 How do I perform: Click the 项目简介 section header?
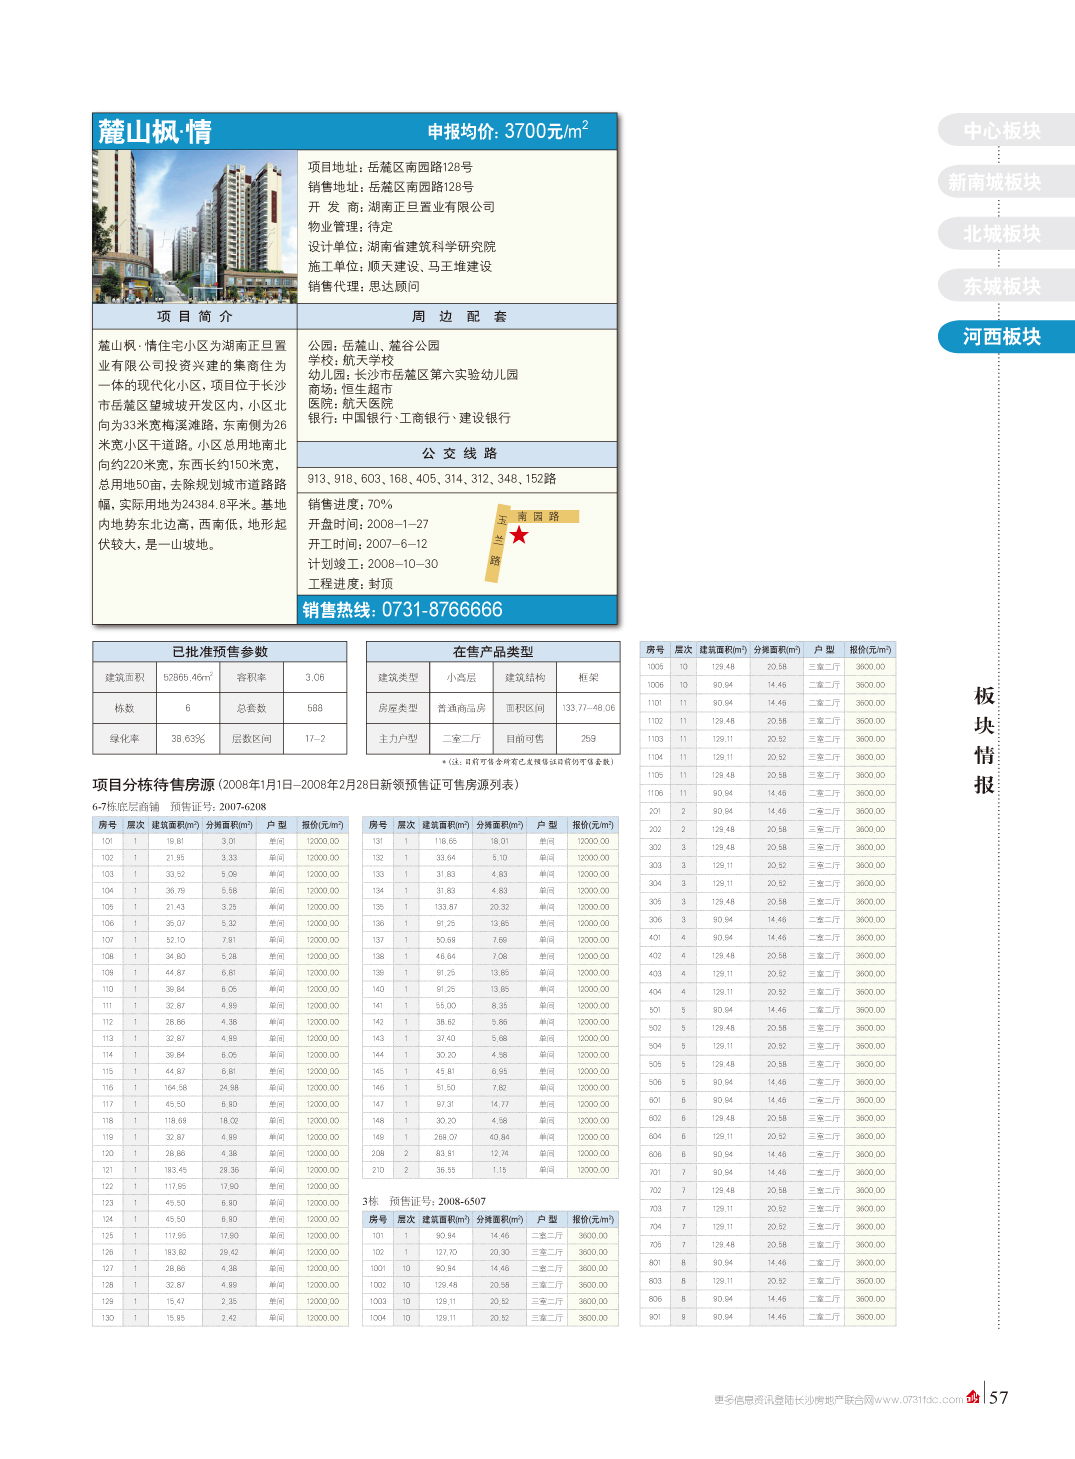(x=195, y=316)
